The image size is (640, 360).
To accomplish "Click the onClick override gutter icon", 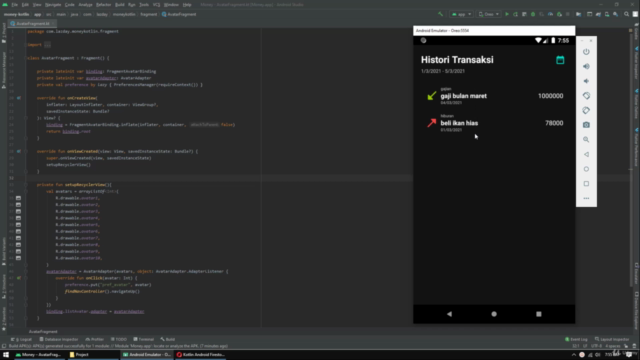I will tap(18, 278).
